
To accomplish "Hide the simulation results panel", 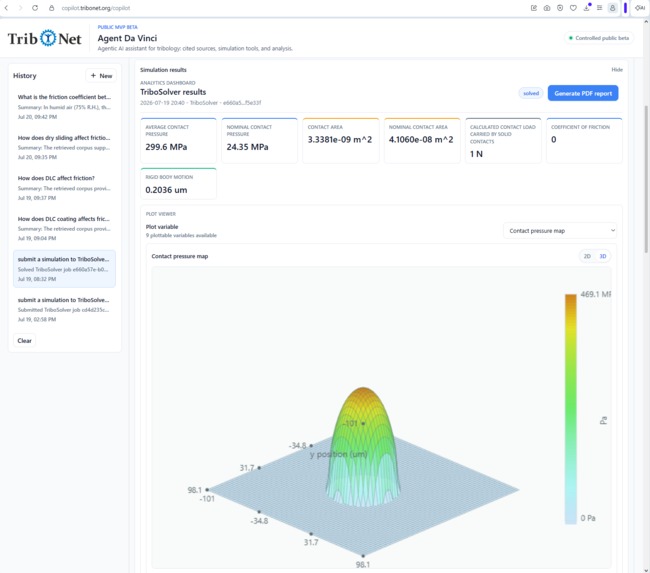I will 617,70.
